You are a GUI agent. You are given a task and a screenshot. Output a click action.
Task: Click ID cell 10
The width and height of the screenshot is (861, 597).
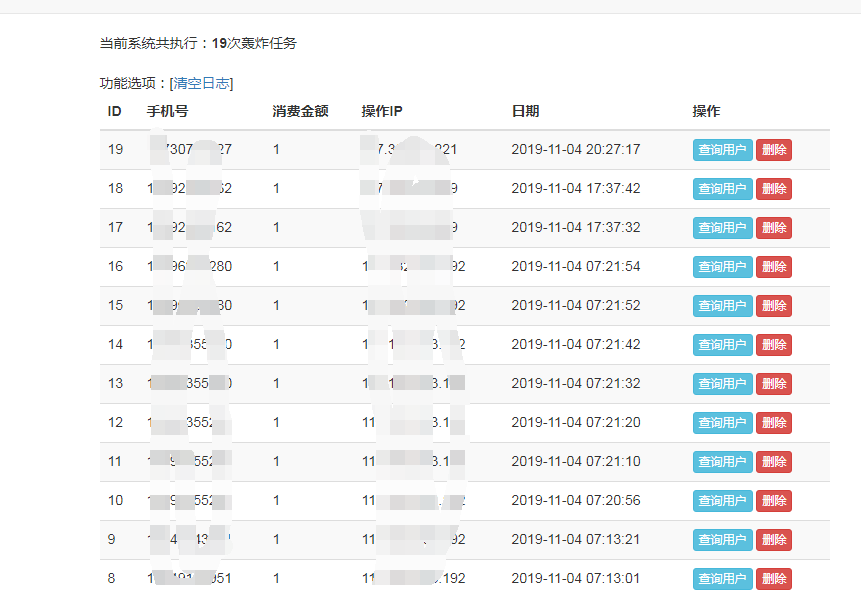115,500
